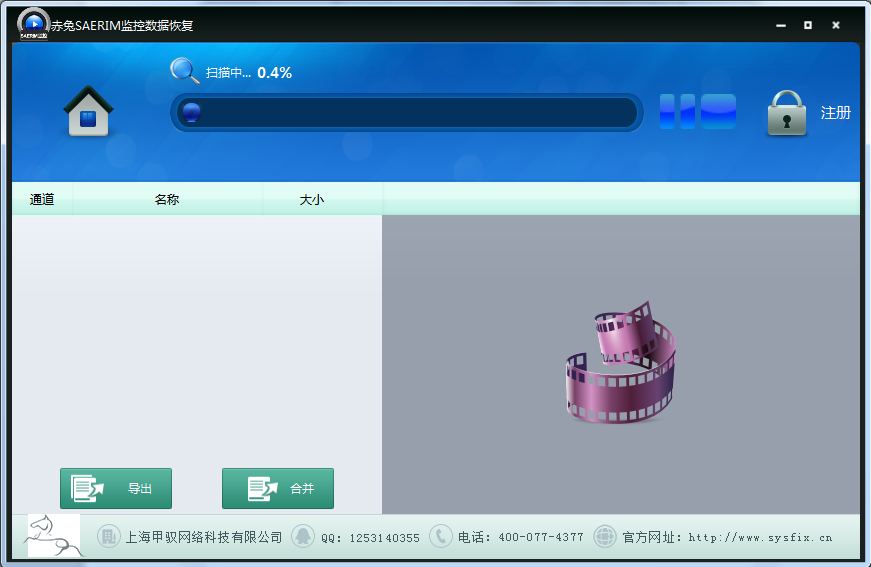
Task: Click the app logo in title bar
Action: [x=33, y=24]
